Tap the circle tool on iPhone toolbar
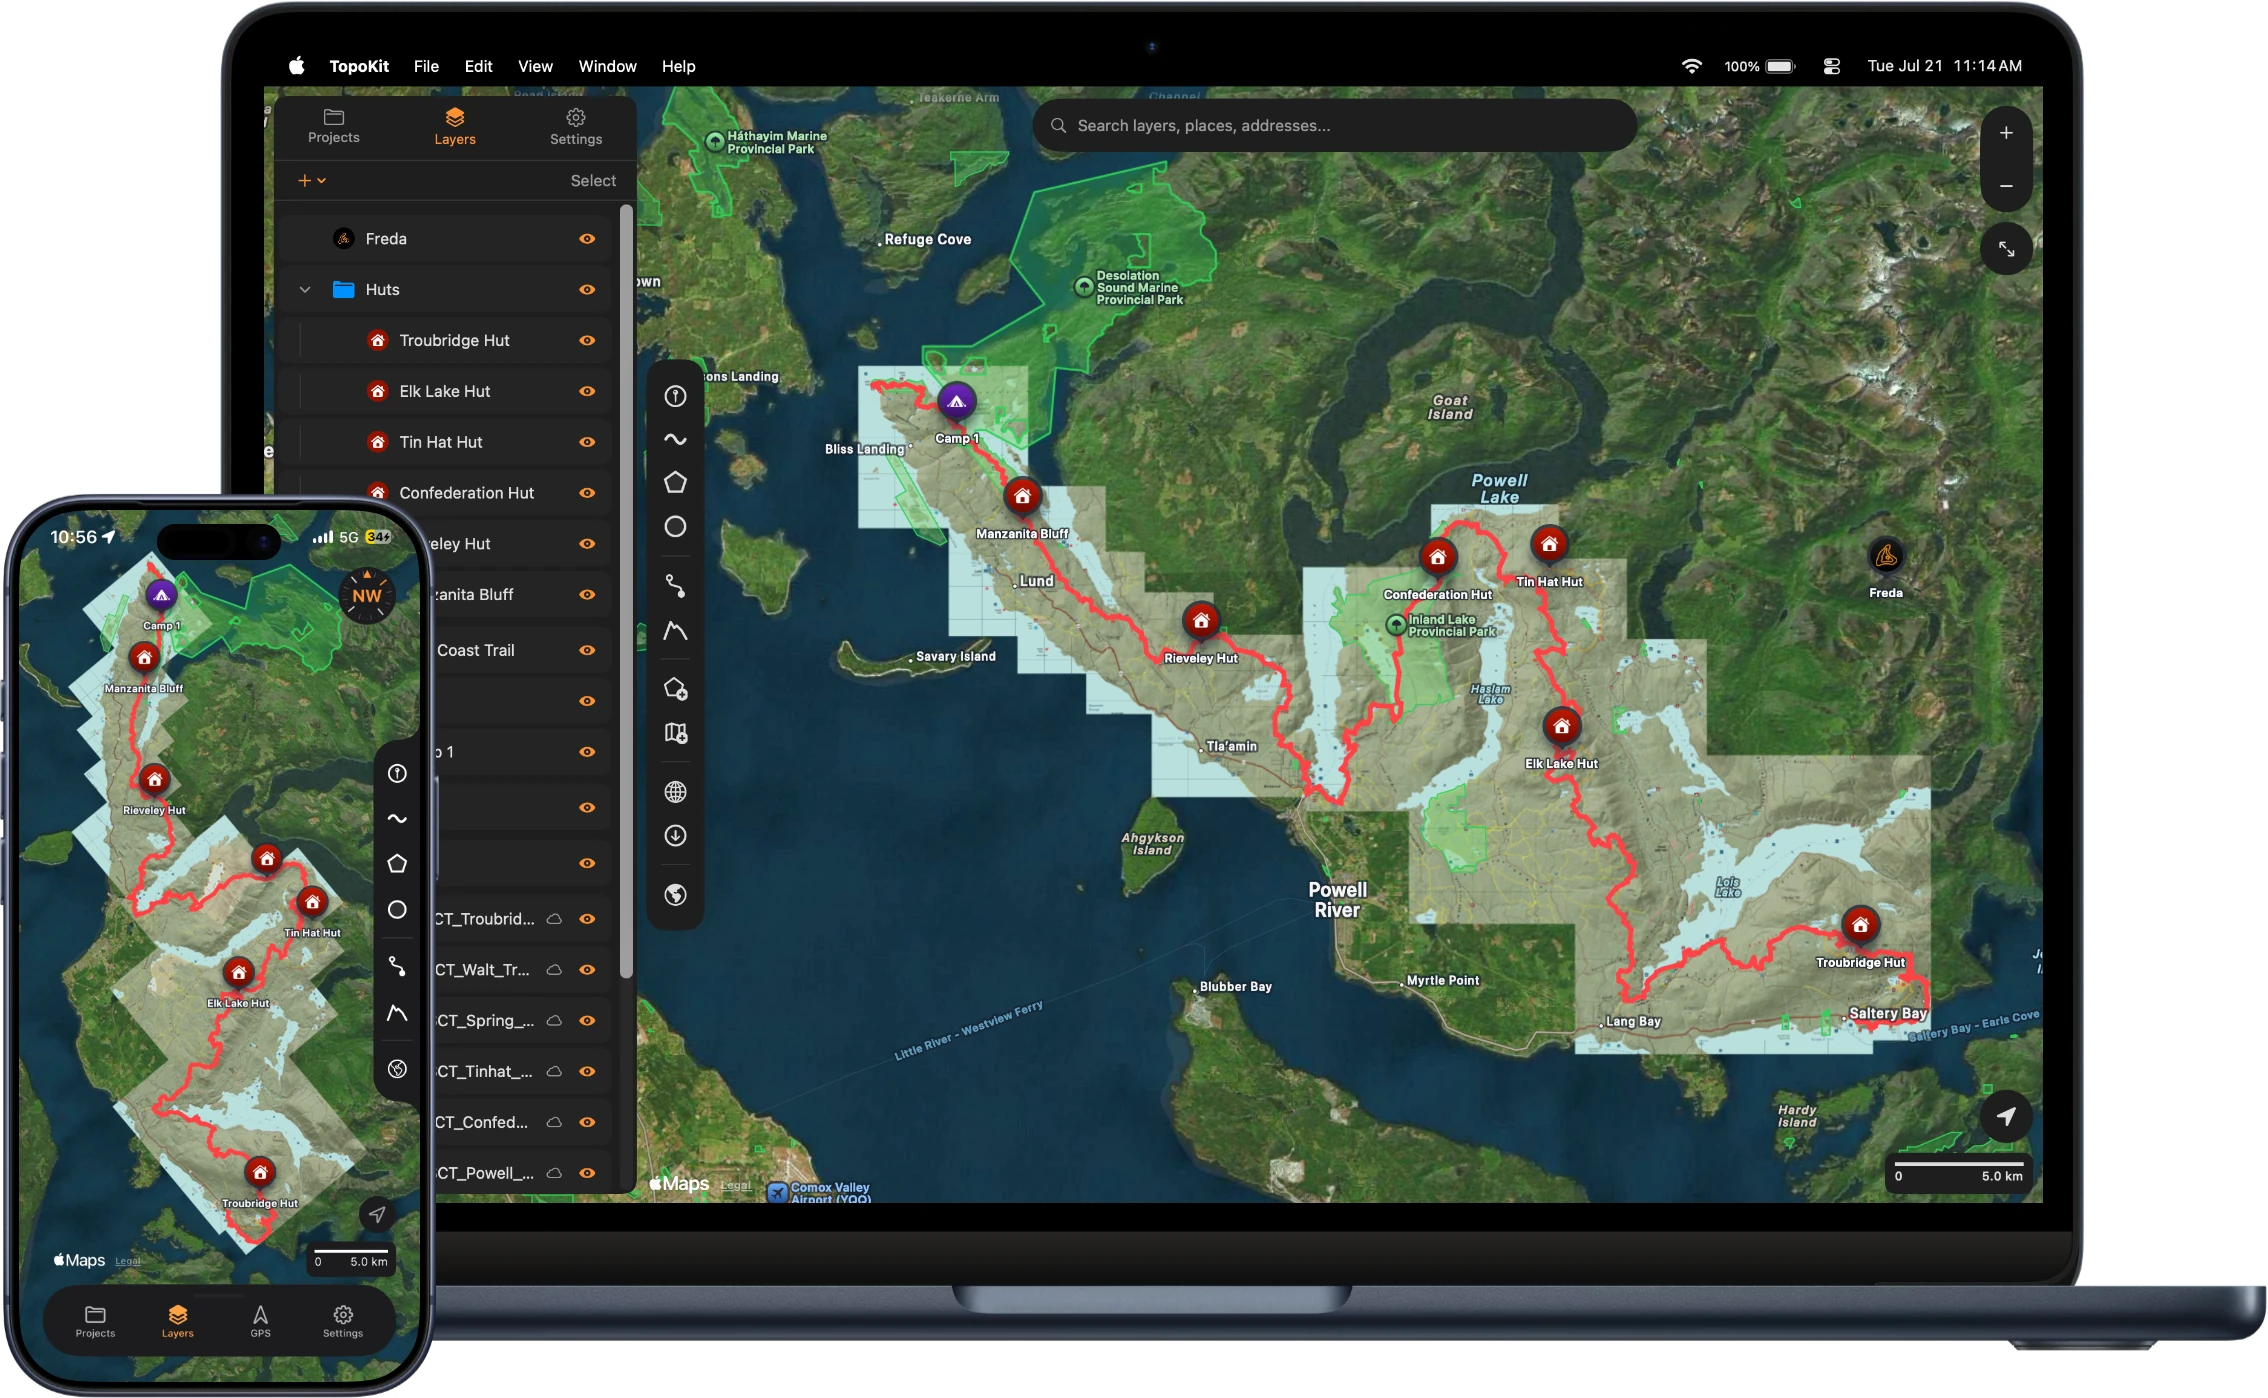Screen dimensions: 2268x1398 click(397, 910)
